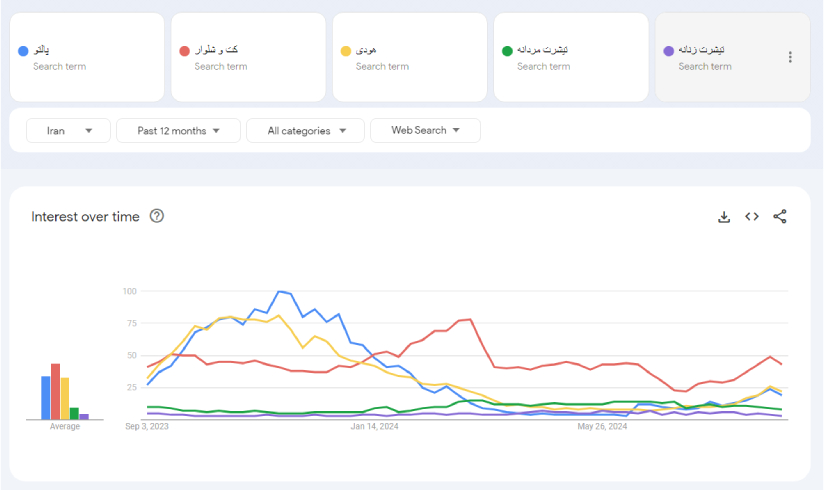
Task: Click the blue average bar
Action: (46, 398)
